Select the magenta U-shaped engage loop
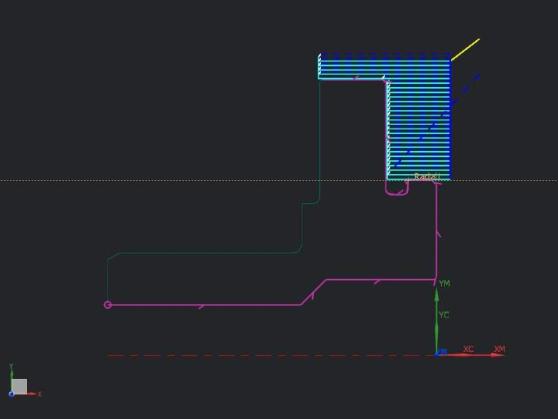 [x=396, y=188]
